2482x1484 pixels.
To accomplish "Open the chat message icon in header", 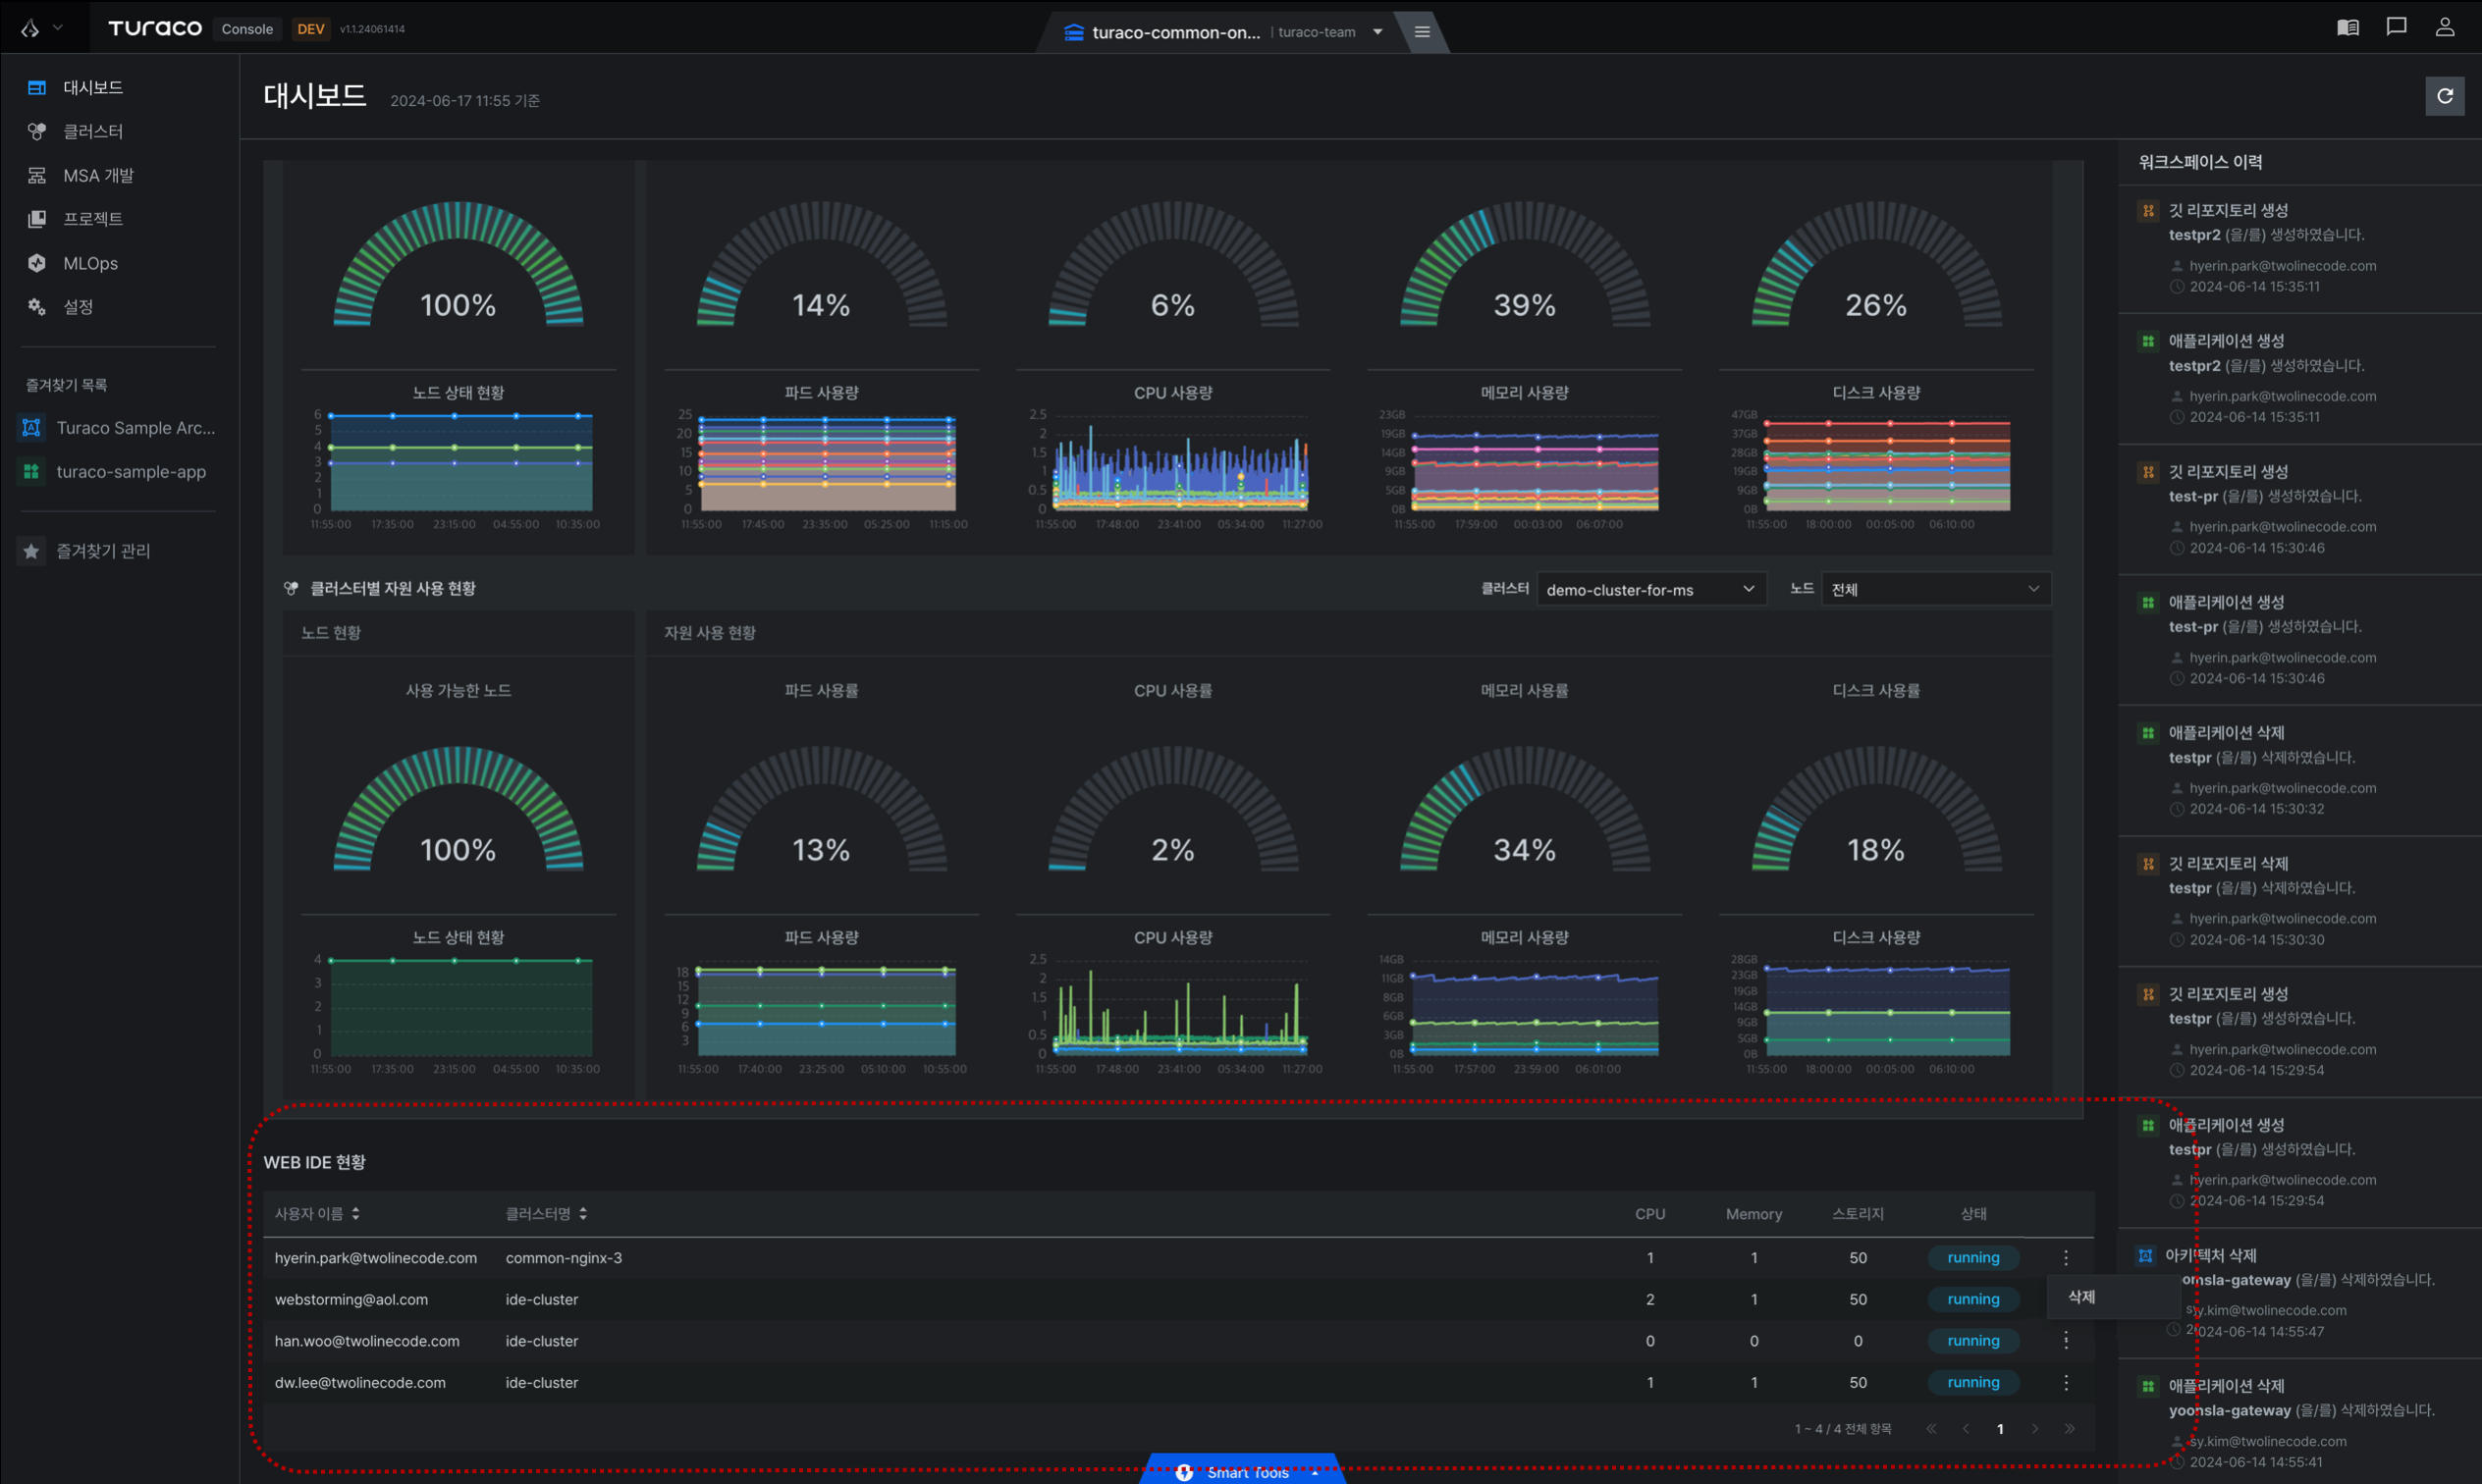I will pos(2396,27).
